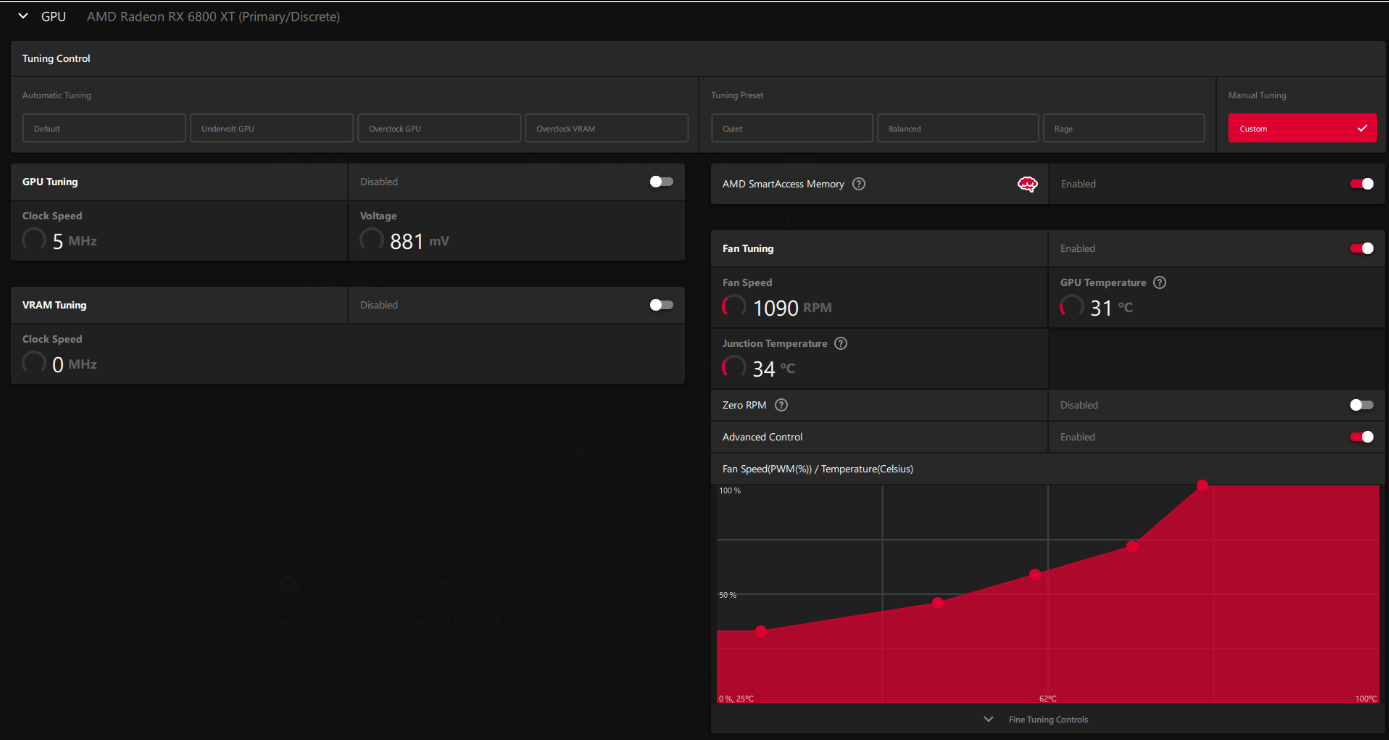The height and width of the screenshot is (740, 1389).
Task: Disable the Fan Tuning toggle
Action: click(1361, 248)
